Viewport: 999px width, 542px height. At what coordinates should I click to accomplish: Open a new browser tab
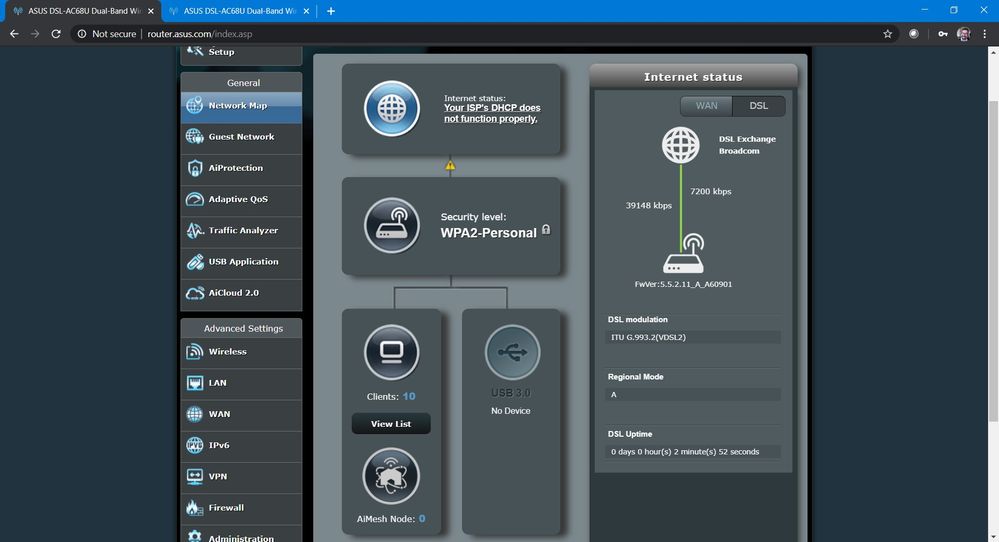click(331, 11)
